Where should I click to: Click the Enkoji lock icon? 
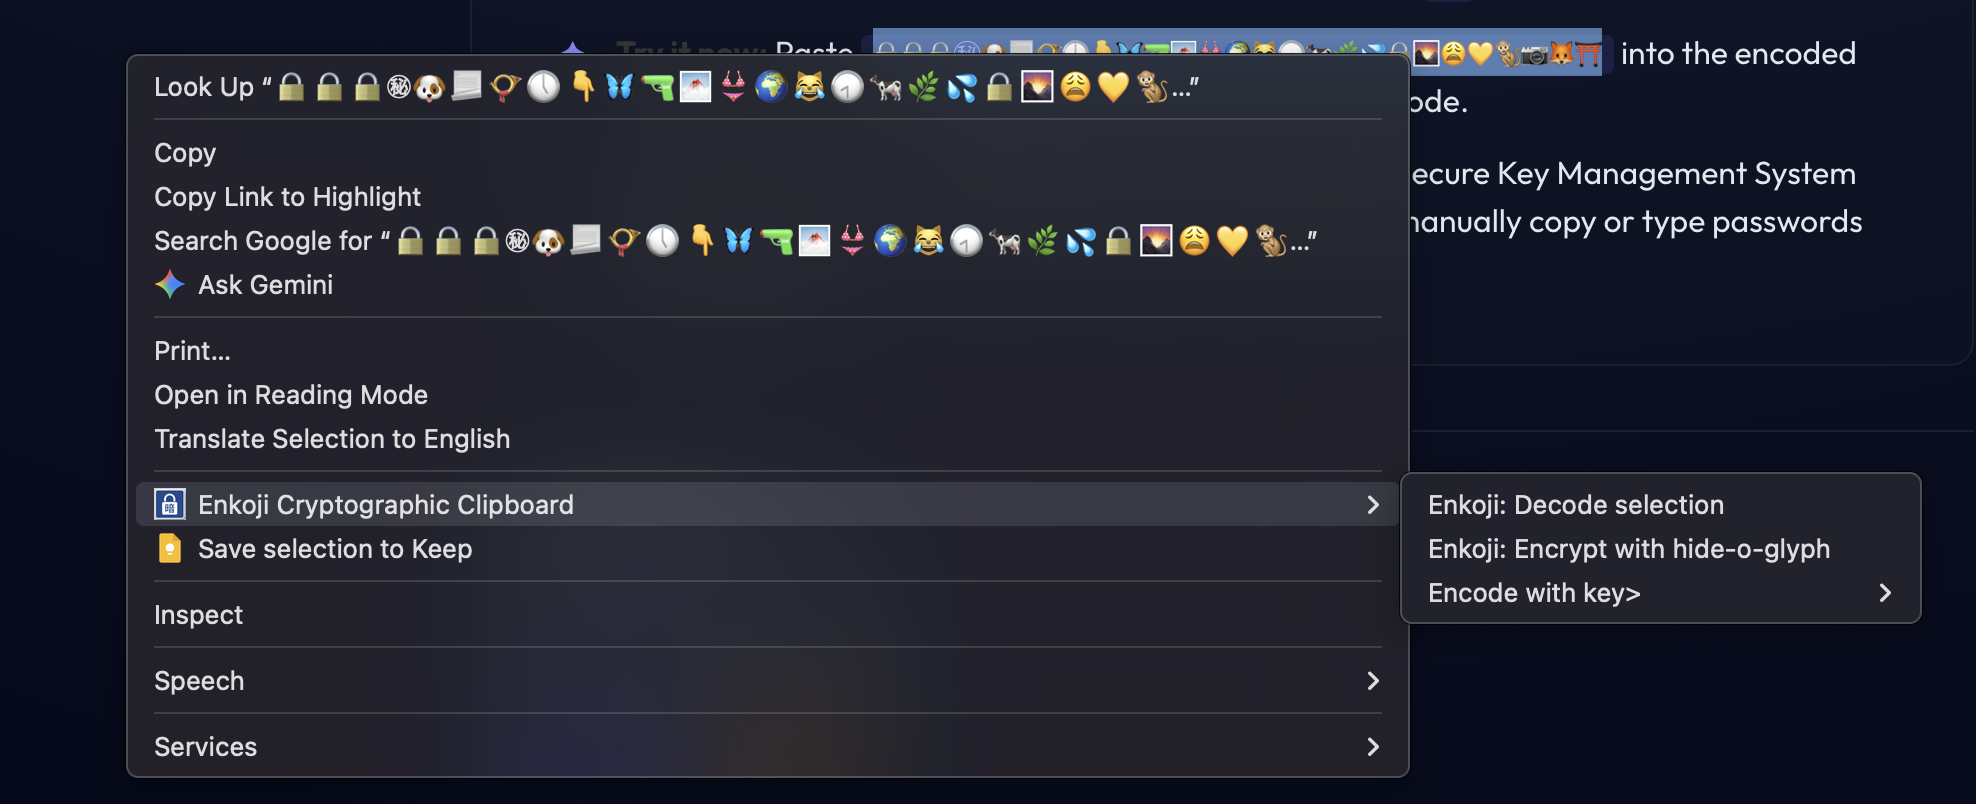pos(170,505)
